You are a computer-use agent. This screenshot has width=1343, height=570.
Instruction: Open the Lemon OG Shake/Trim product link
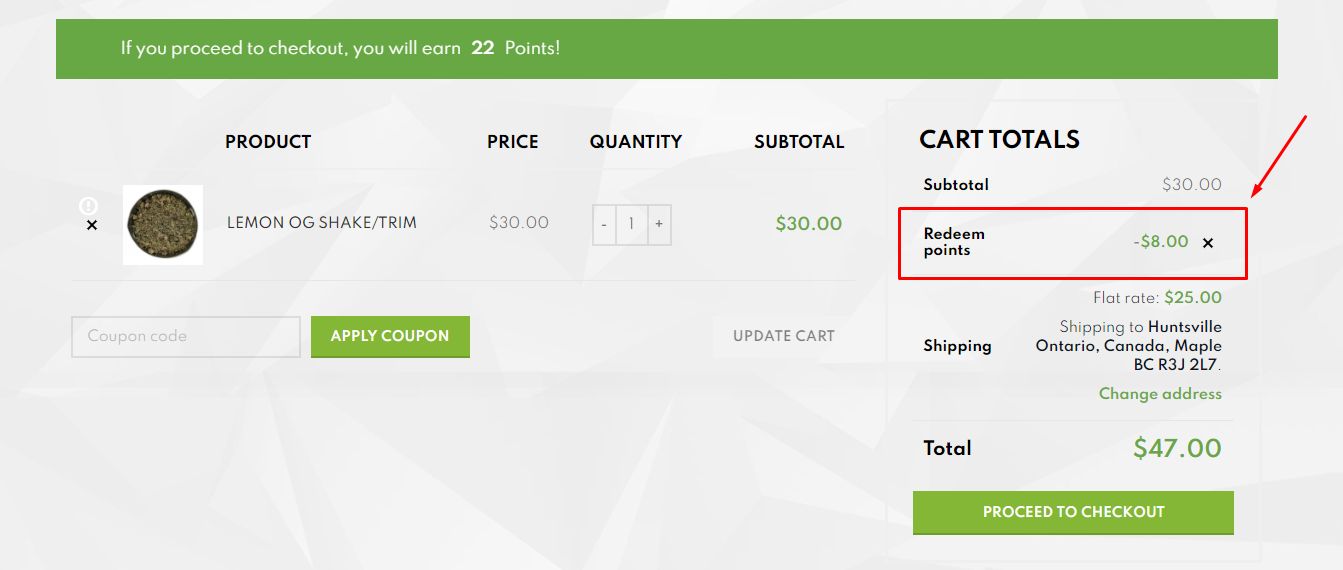(321, 223)
